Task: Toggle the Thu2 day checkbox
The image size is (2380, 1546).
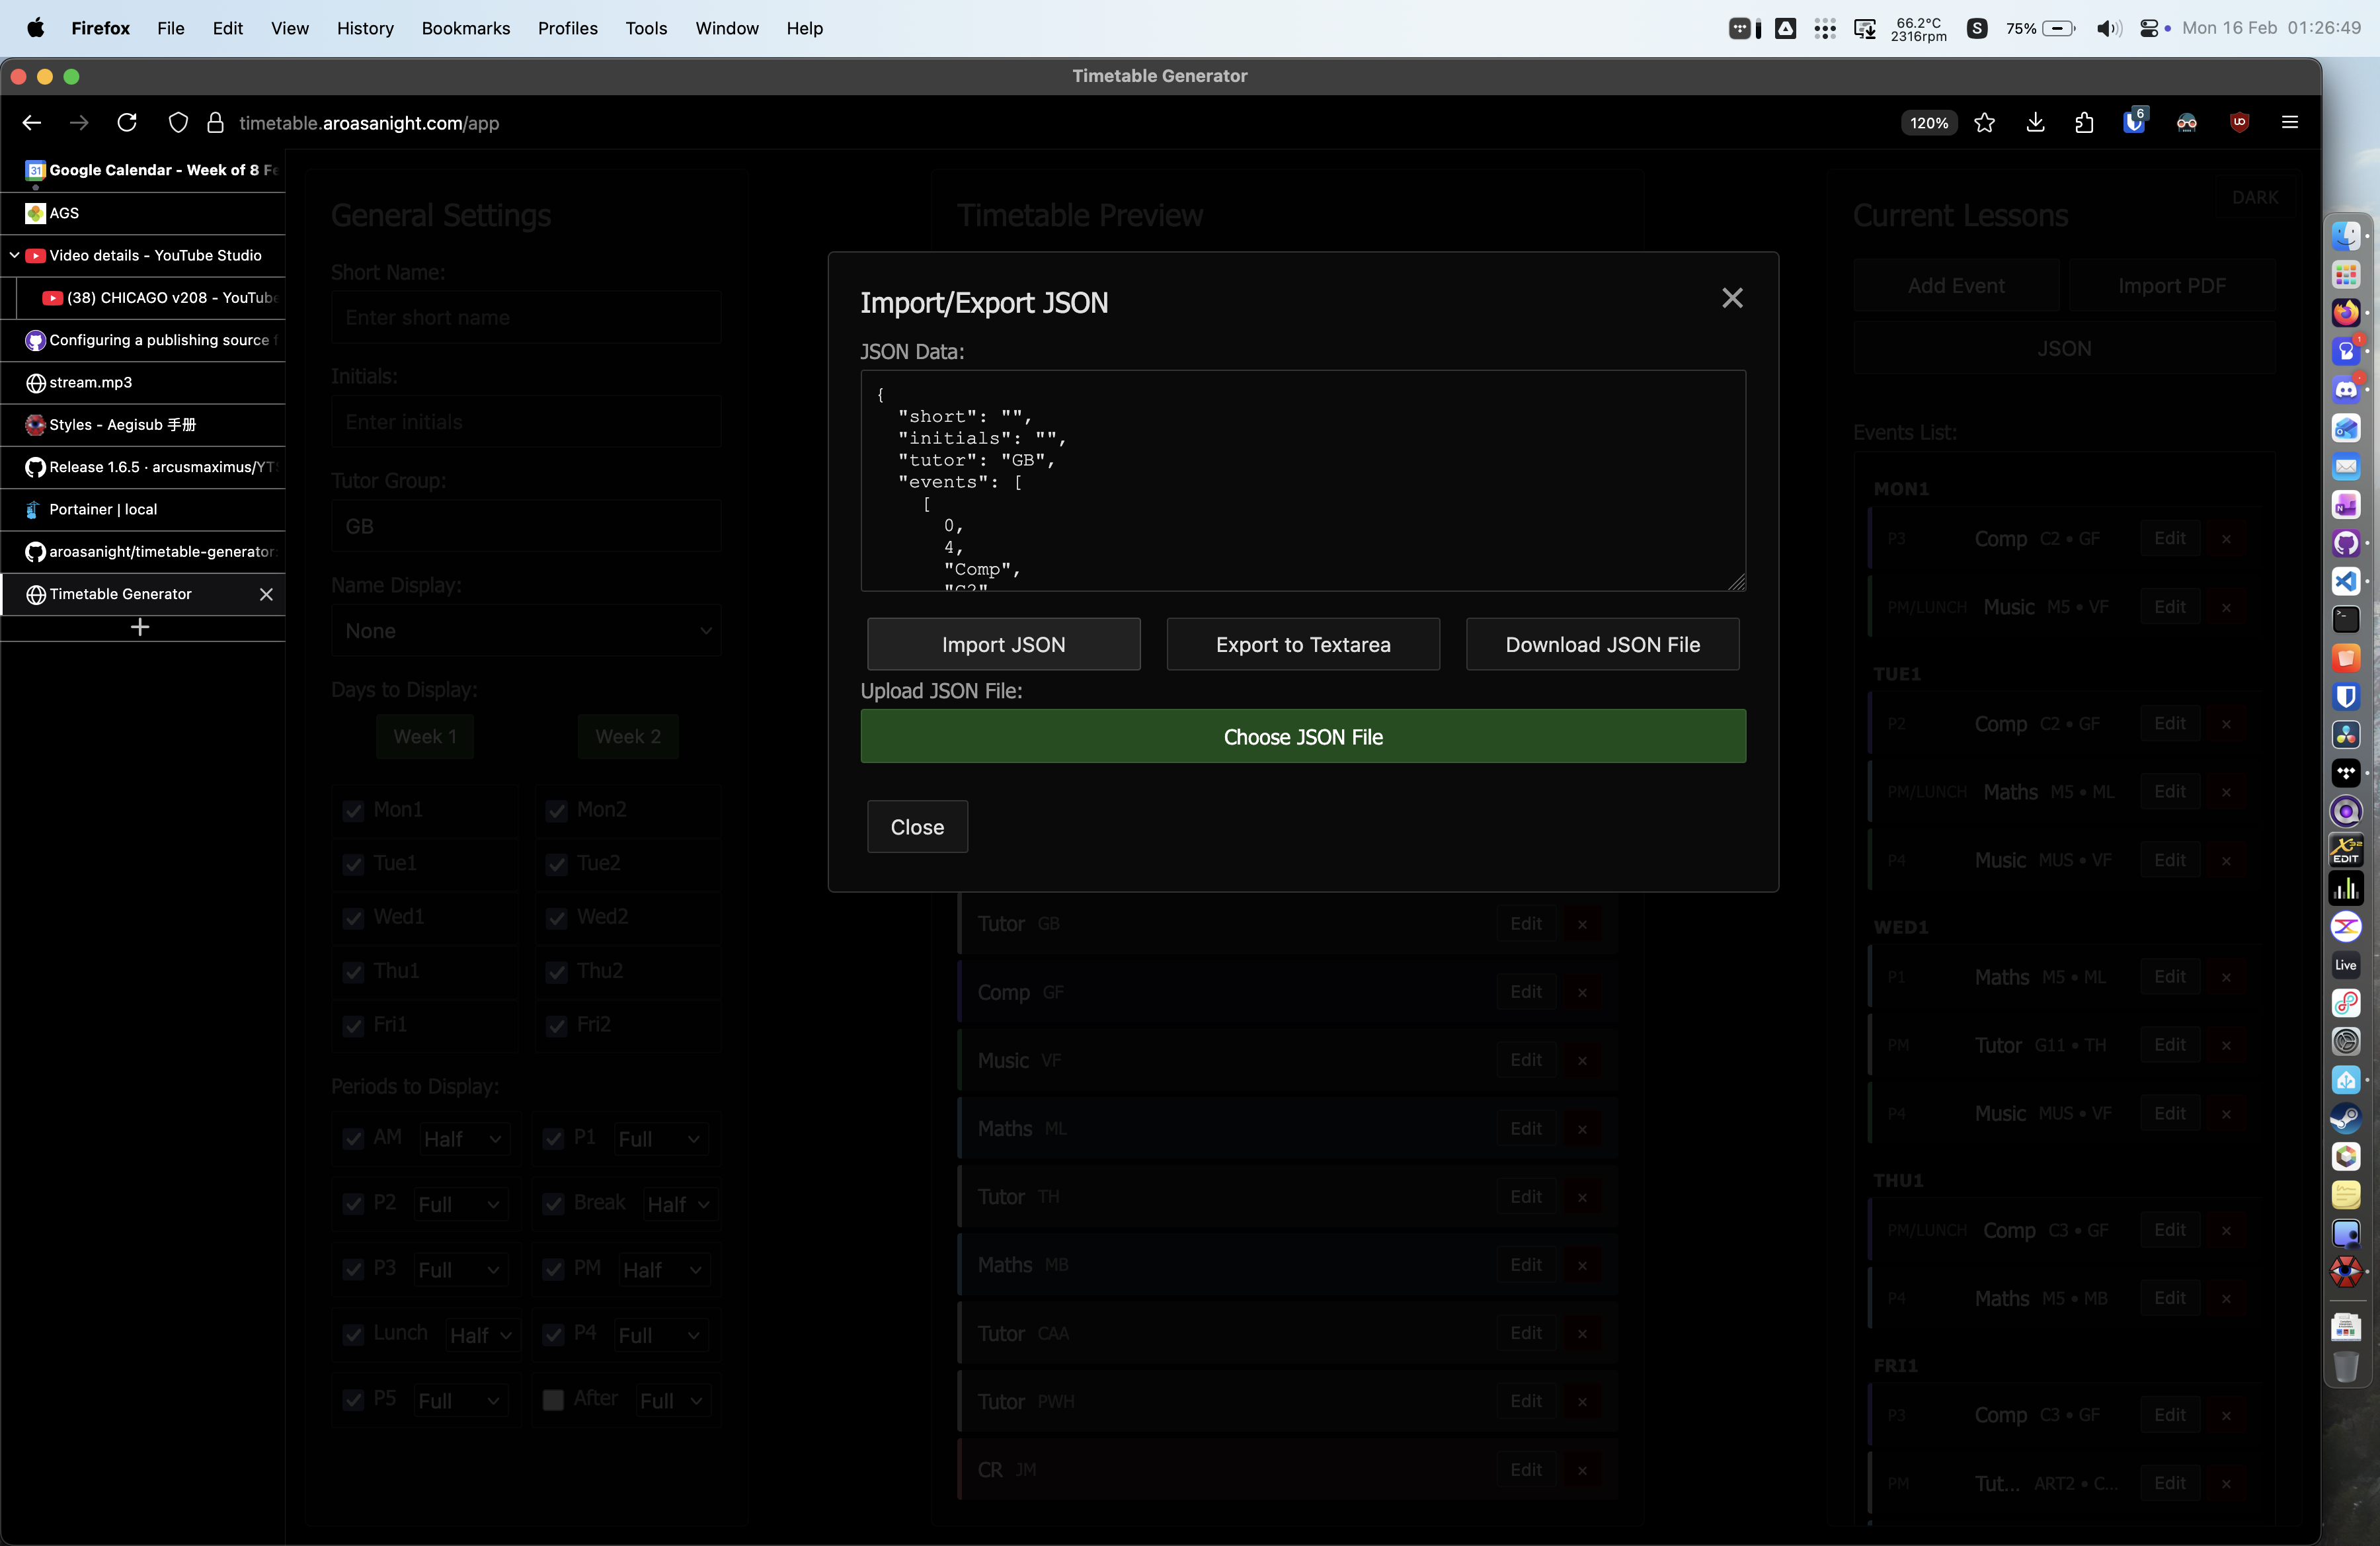Action: (x=557, y=972)
